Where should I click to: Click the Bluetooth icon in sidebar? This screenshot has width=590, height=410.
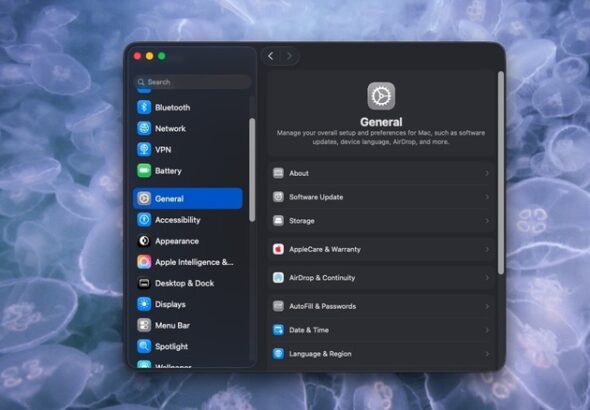144,107
